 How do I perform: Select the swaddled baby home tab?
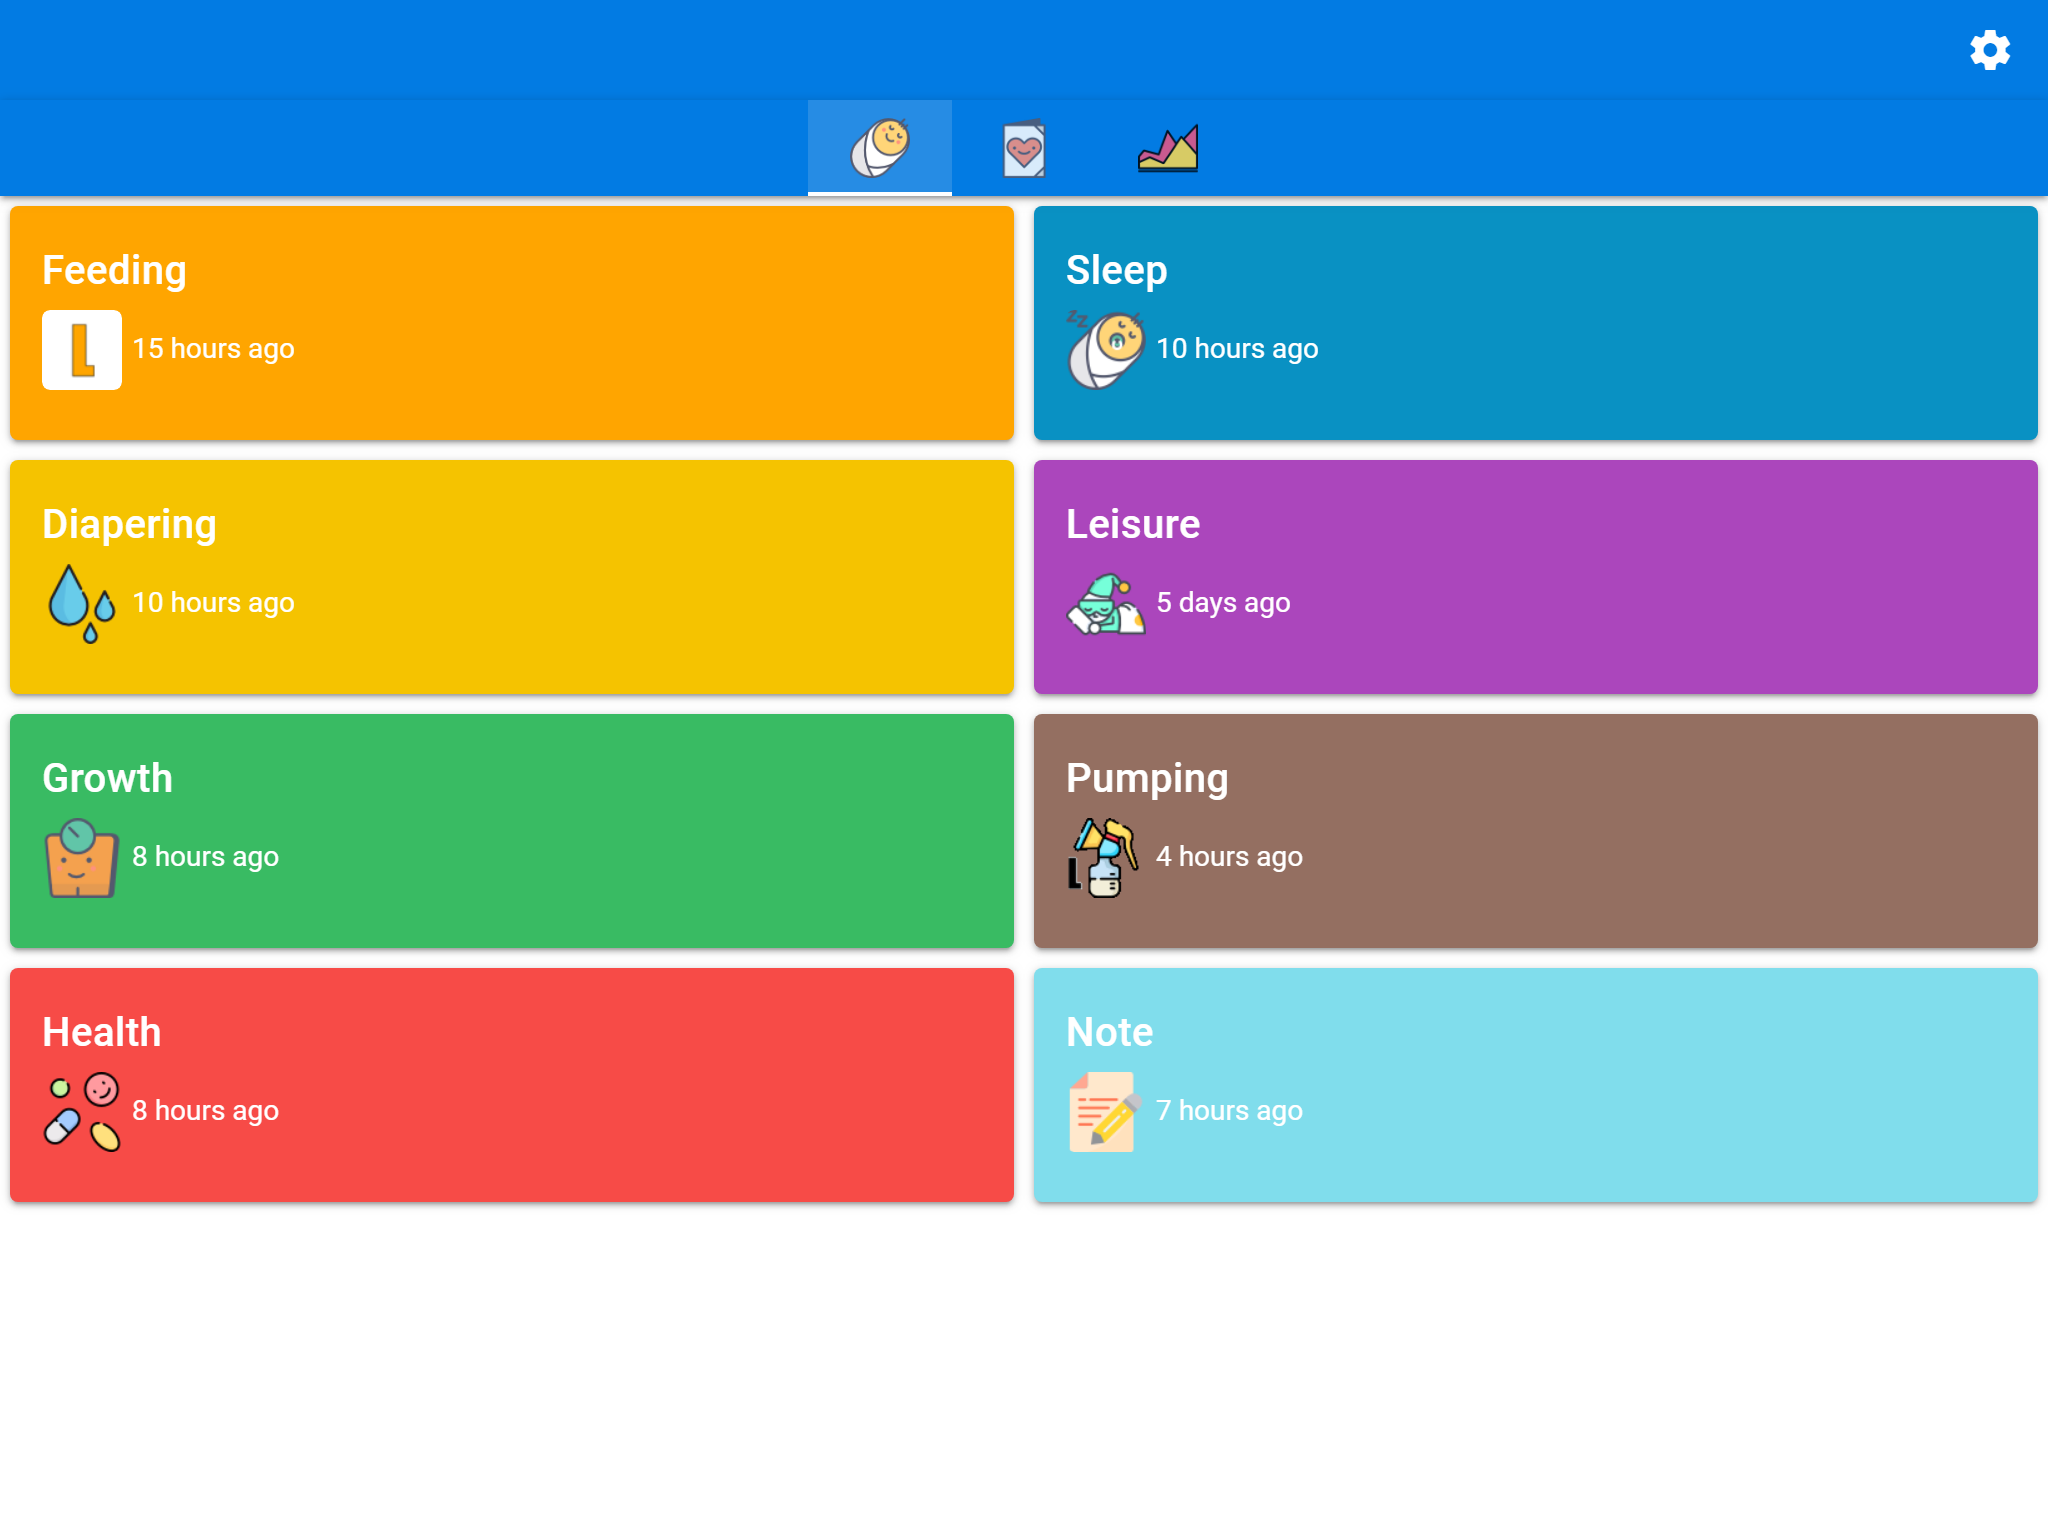coord(879,148)
